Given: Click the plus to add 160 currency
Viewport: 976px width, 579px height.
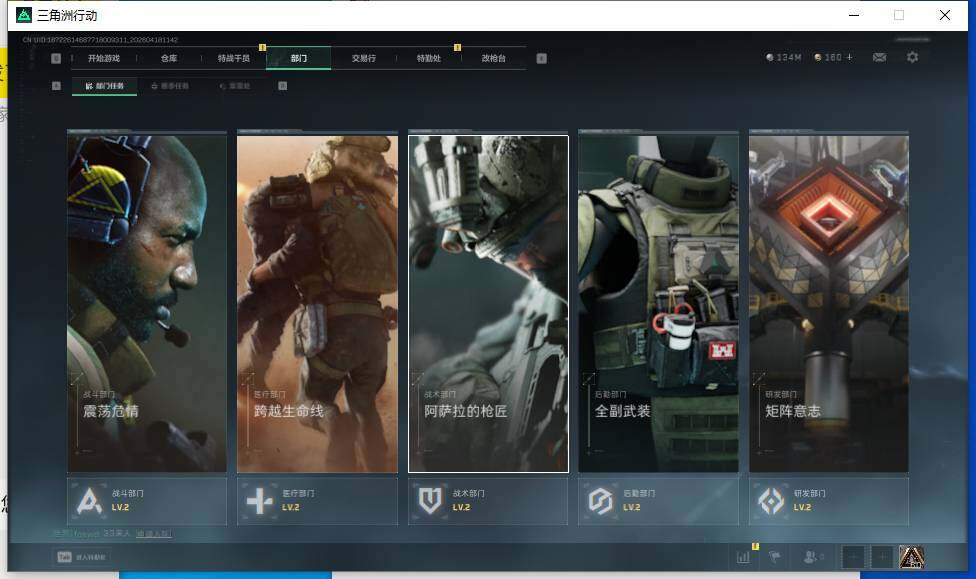Looking at the screenshot, I should coord(850,57).
